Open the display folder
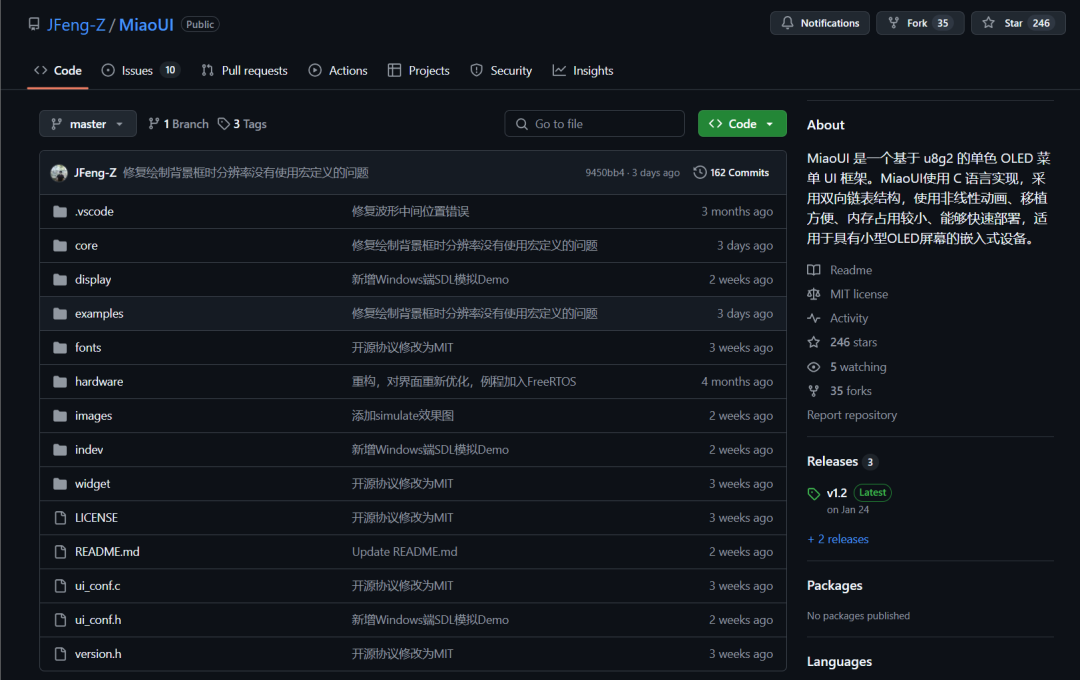Screen dimensions: 1080x680 click(x=93, y=280)
